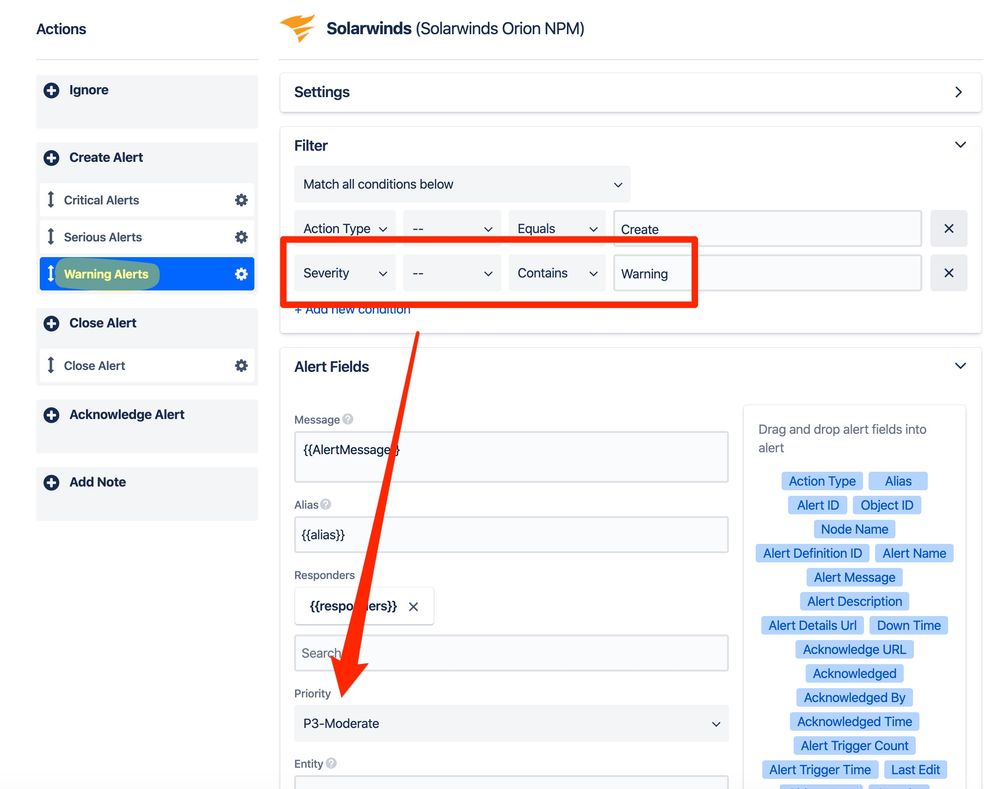Click the plus icon beside Close Alert heading

tap(52, 324)
